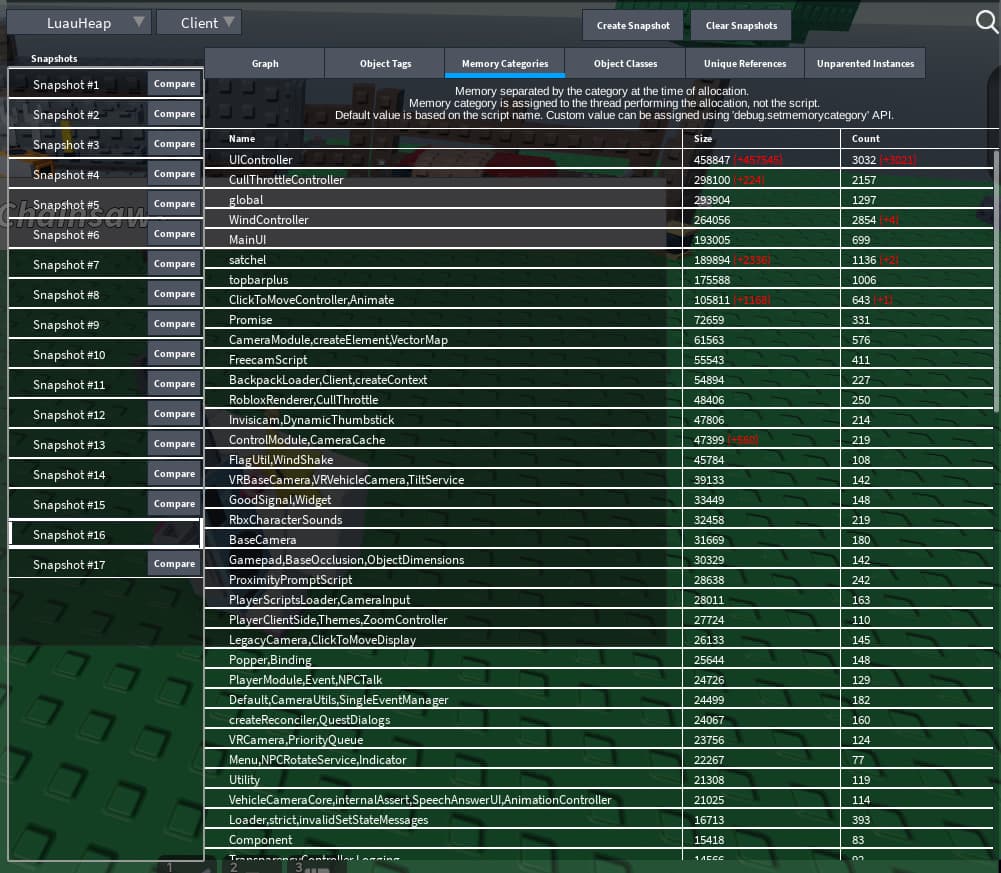Click count value 2157

(864, 180)
